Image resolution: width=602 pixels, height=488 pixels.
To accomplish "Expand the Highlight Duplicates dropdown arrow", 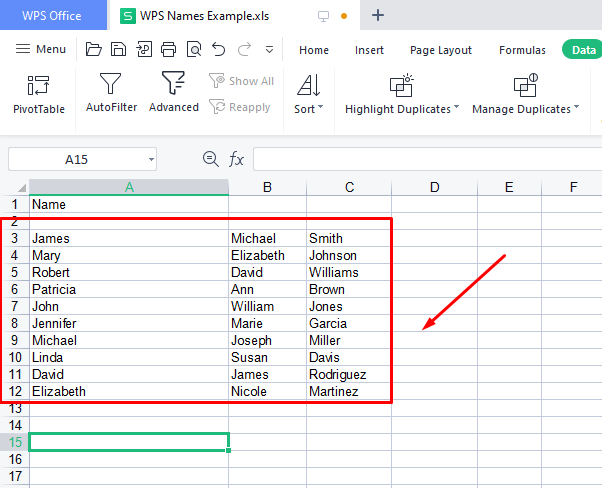I will (x=456, y=106).
